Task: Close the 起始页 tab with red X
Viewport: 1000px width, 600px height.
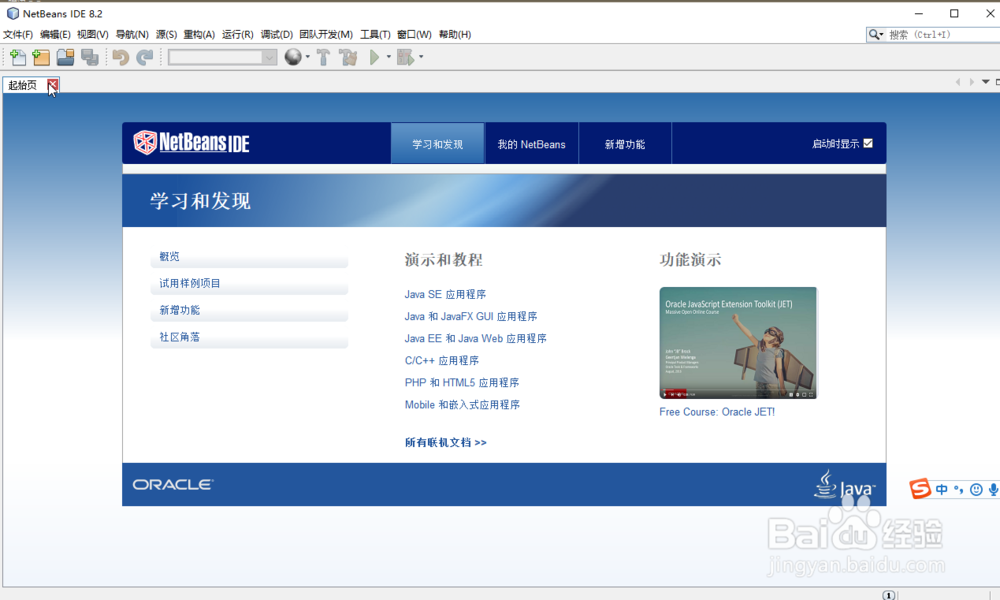Action: point(53,84)
